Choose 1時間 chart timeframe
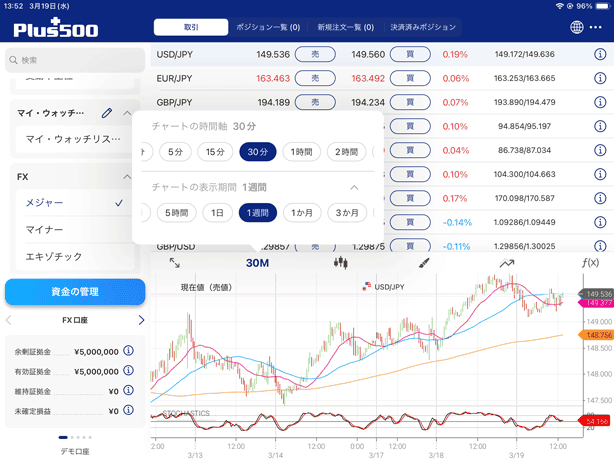The image size is (614, 461). [x=300, y=151]
